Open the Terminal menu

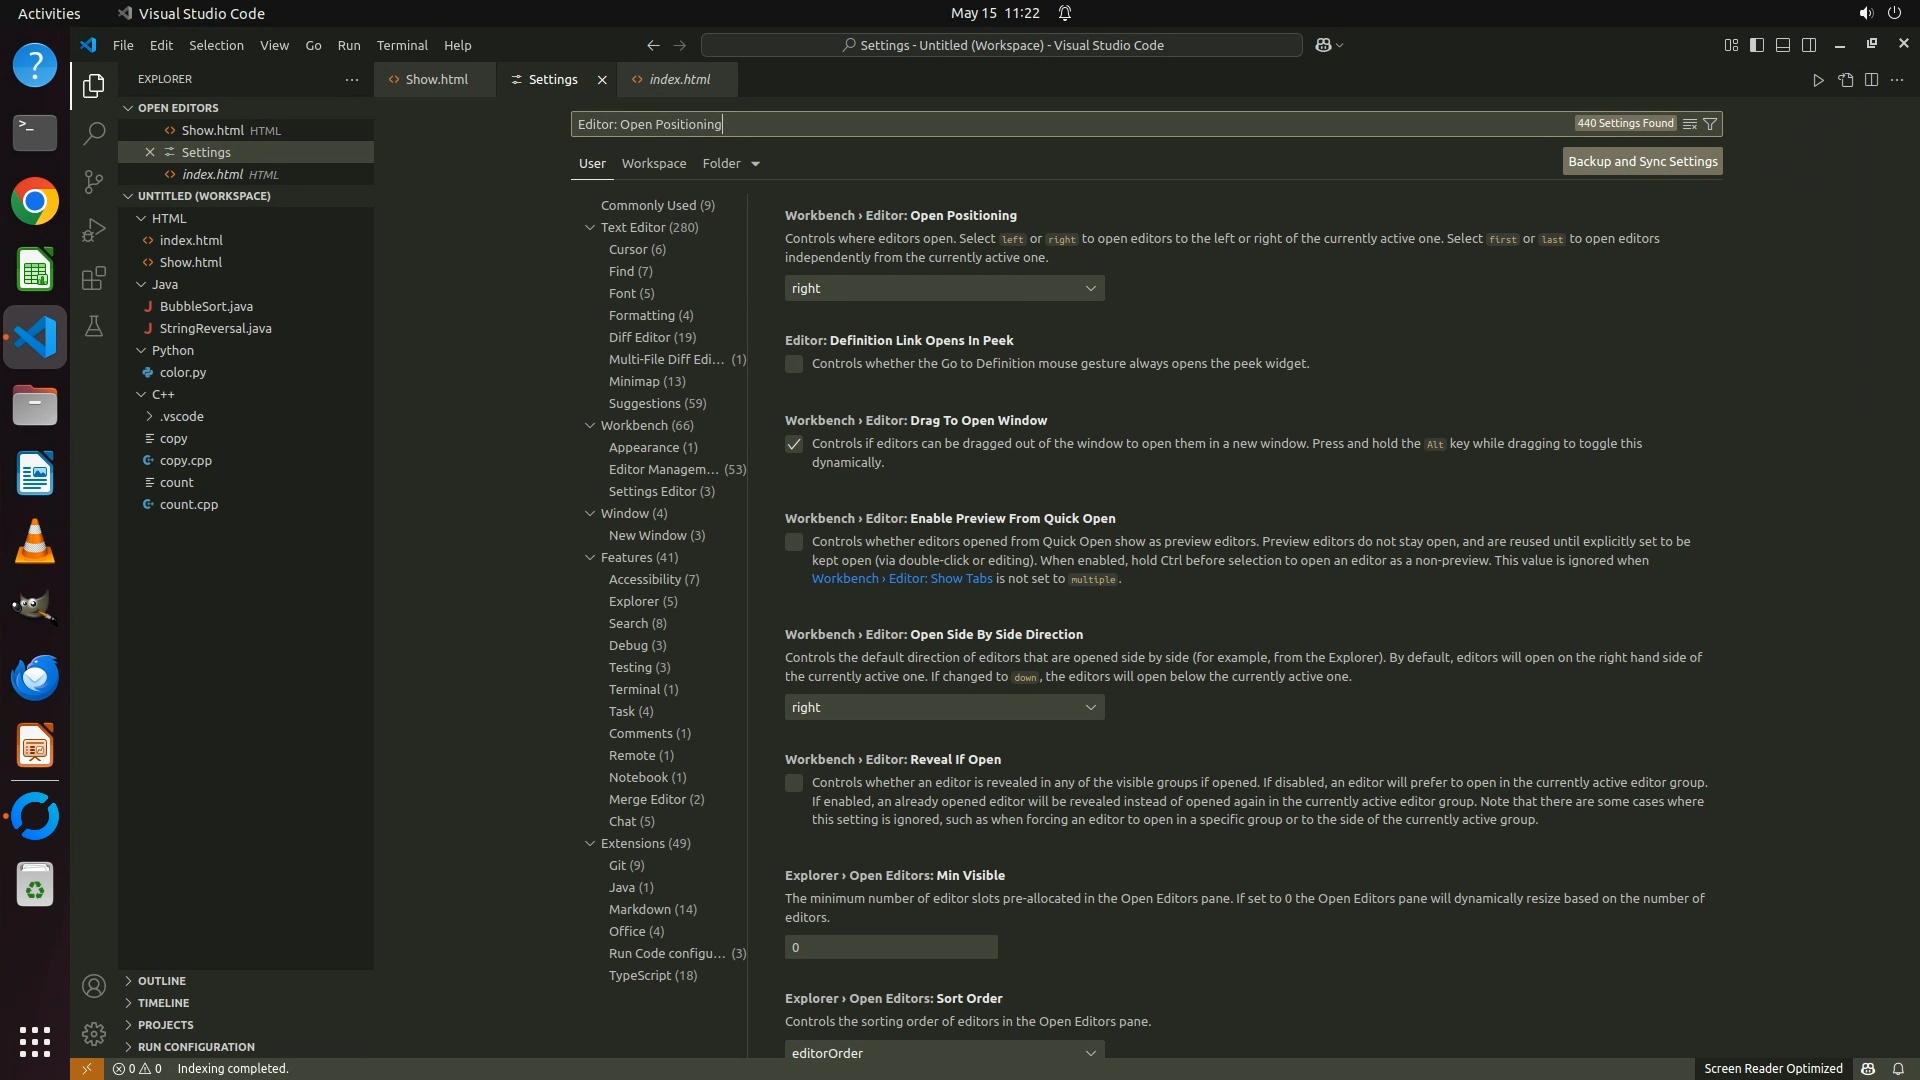(x=401, y=45)
